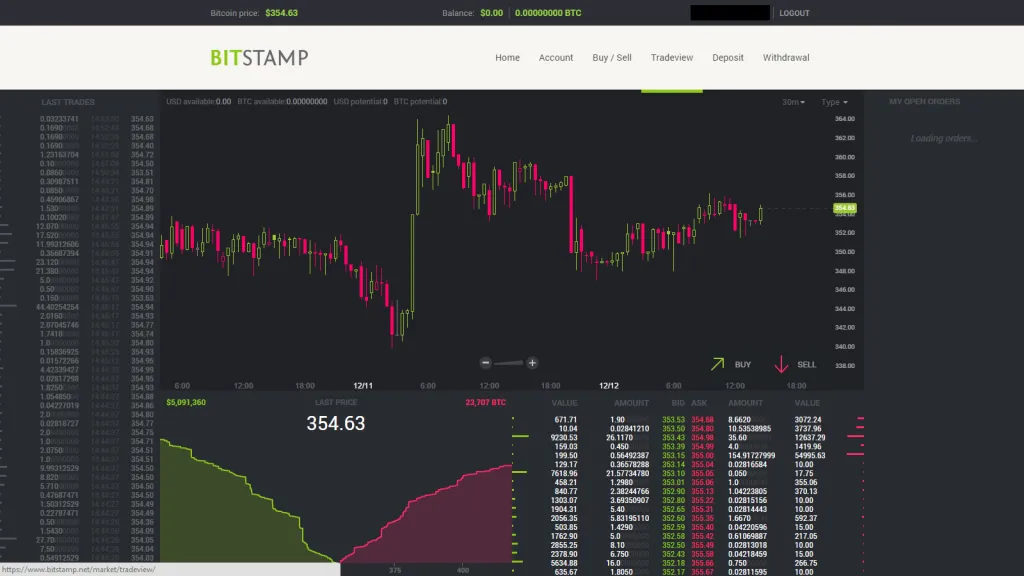This screenshot has width=1024, height=576.
Task: Select the Tradeview tab
Action: 672,57
